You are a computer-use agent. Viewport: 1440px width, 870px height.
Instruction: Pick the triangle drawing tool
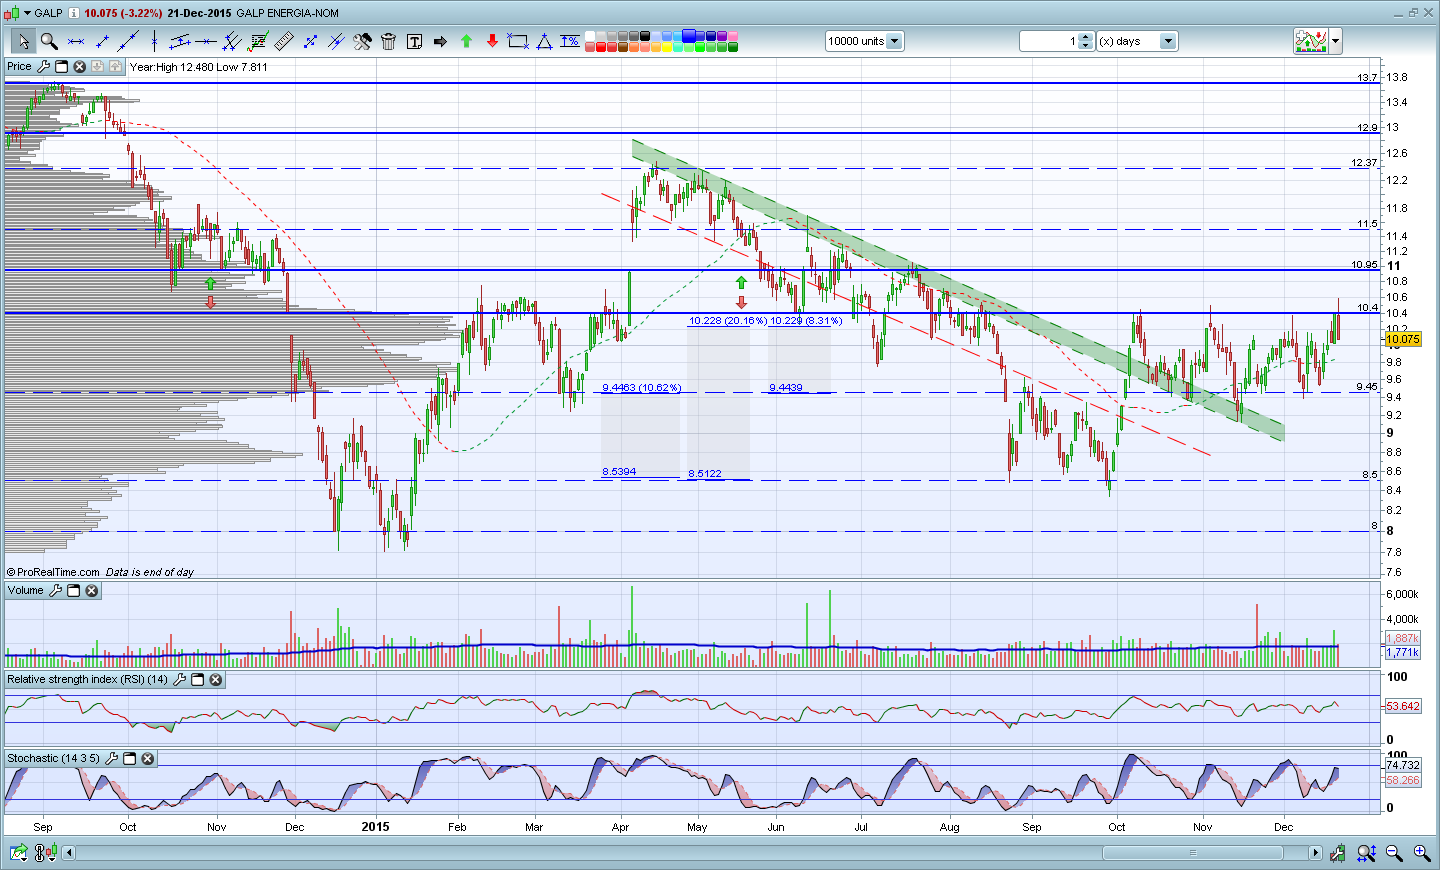tap(544, 41)
